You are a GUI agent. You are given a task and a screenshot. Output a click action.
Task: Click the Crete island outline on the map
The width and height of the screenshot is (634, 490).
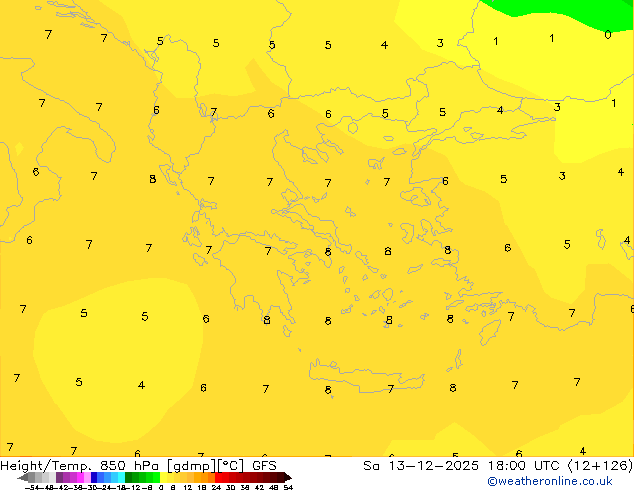pyautogui.click(x=366, y=376)
